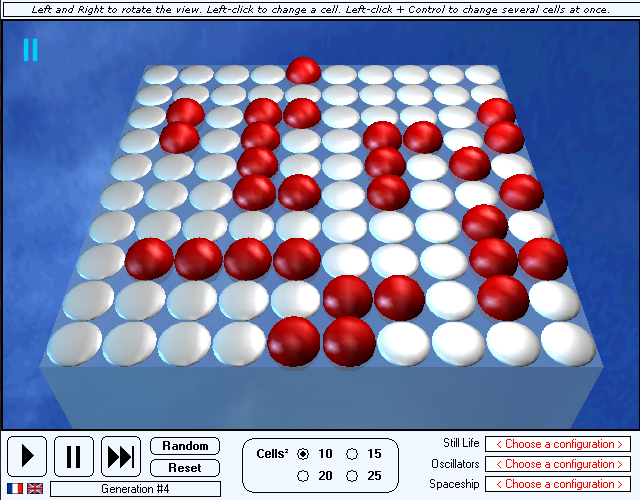Click the Random button
This screenshot has width=640, height=500.
click(x=185, y=446)
